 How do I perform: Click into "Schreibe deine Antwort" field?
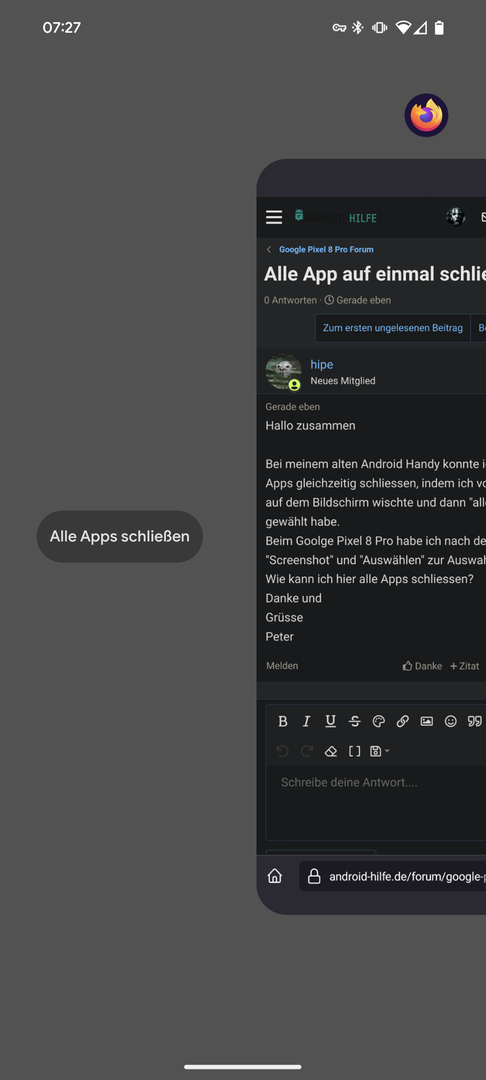376,802
